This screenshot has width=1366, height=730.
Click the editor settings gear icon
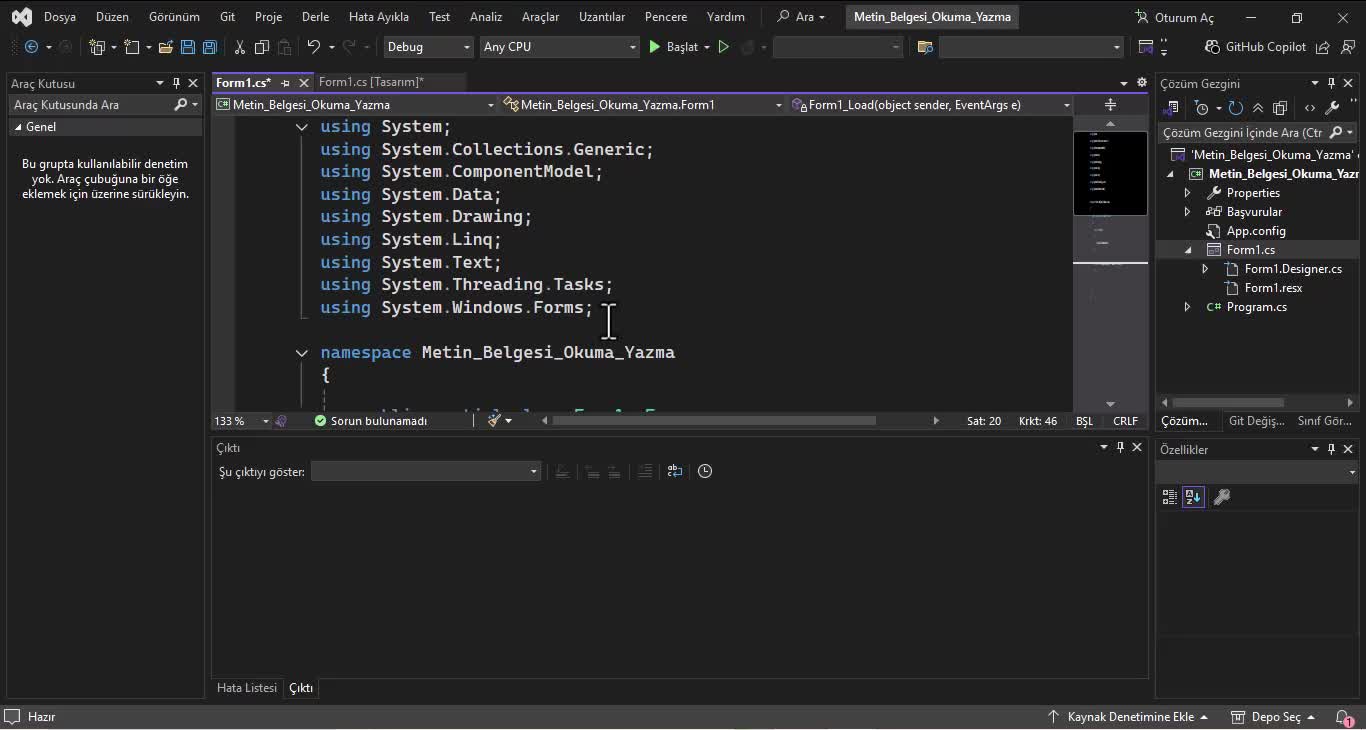pos(1142,83)
